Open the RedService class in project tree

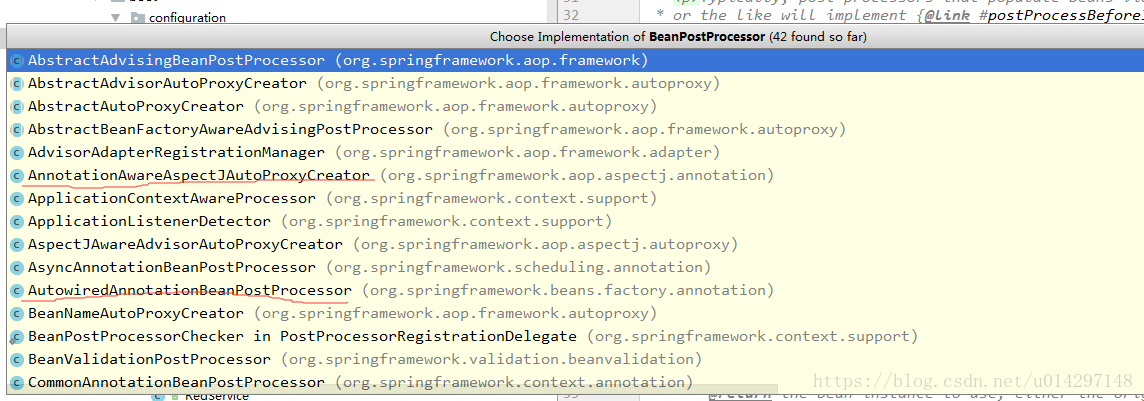click(x=217, y=396)
